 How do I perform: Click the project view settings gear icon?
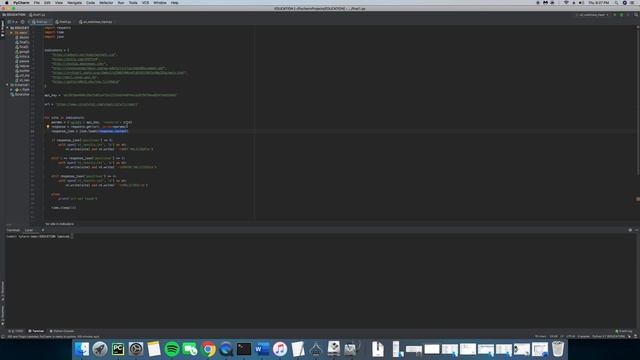23,22
